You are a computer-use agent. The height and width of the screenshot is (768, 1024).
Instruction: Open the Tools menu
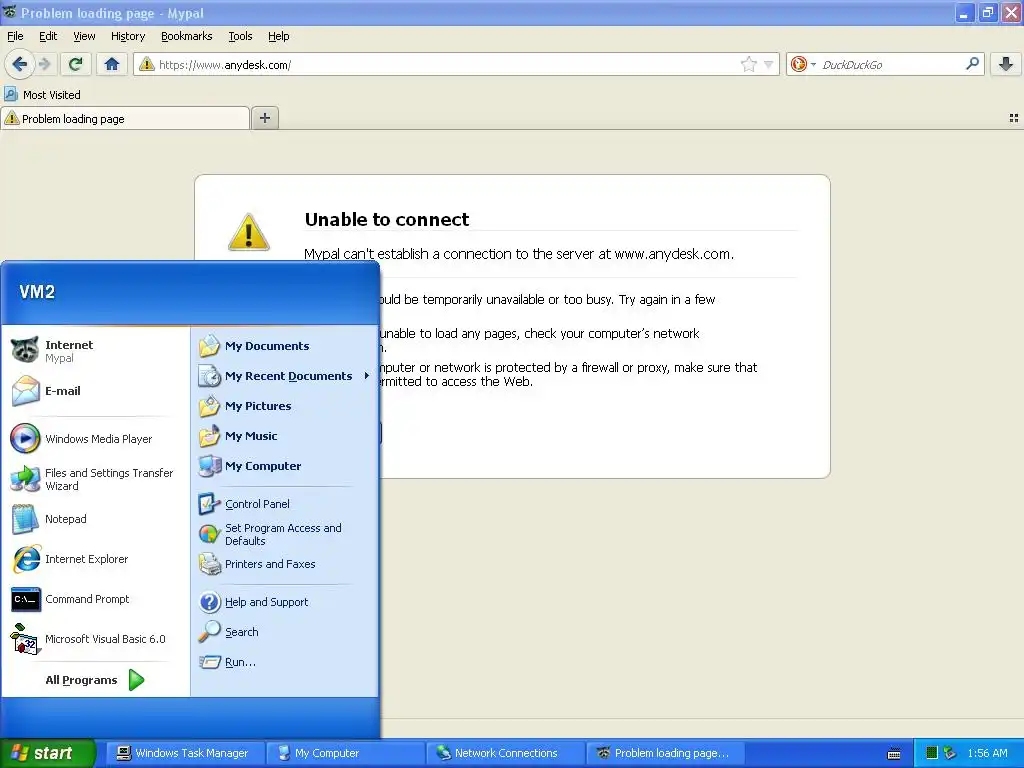click(240, 36)
